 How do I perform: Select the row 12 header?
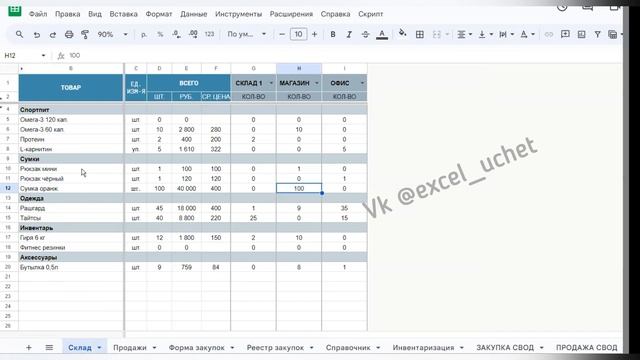(8, 189)
